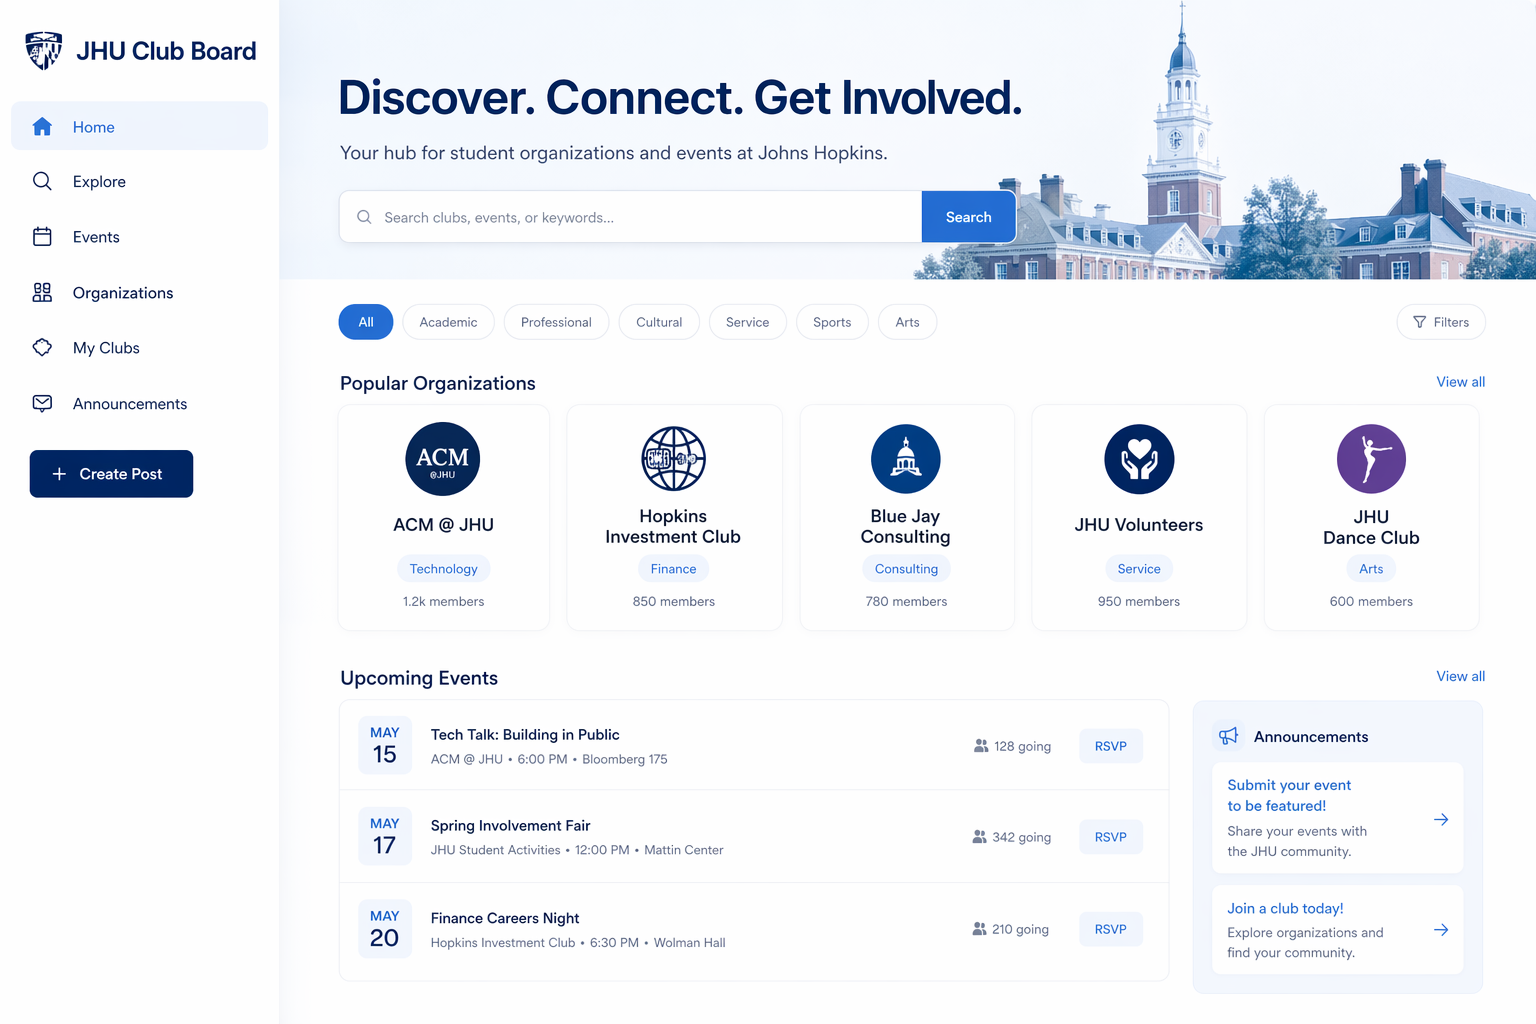The width and height of the screenshot is (1536, 1024).
Task: Click the blue Search button
Action: pyautogui.click(x=968, y=217)
